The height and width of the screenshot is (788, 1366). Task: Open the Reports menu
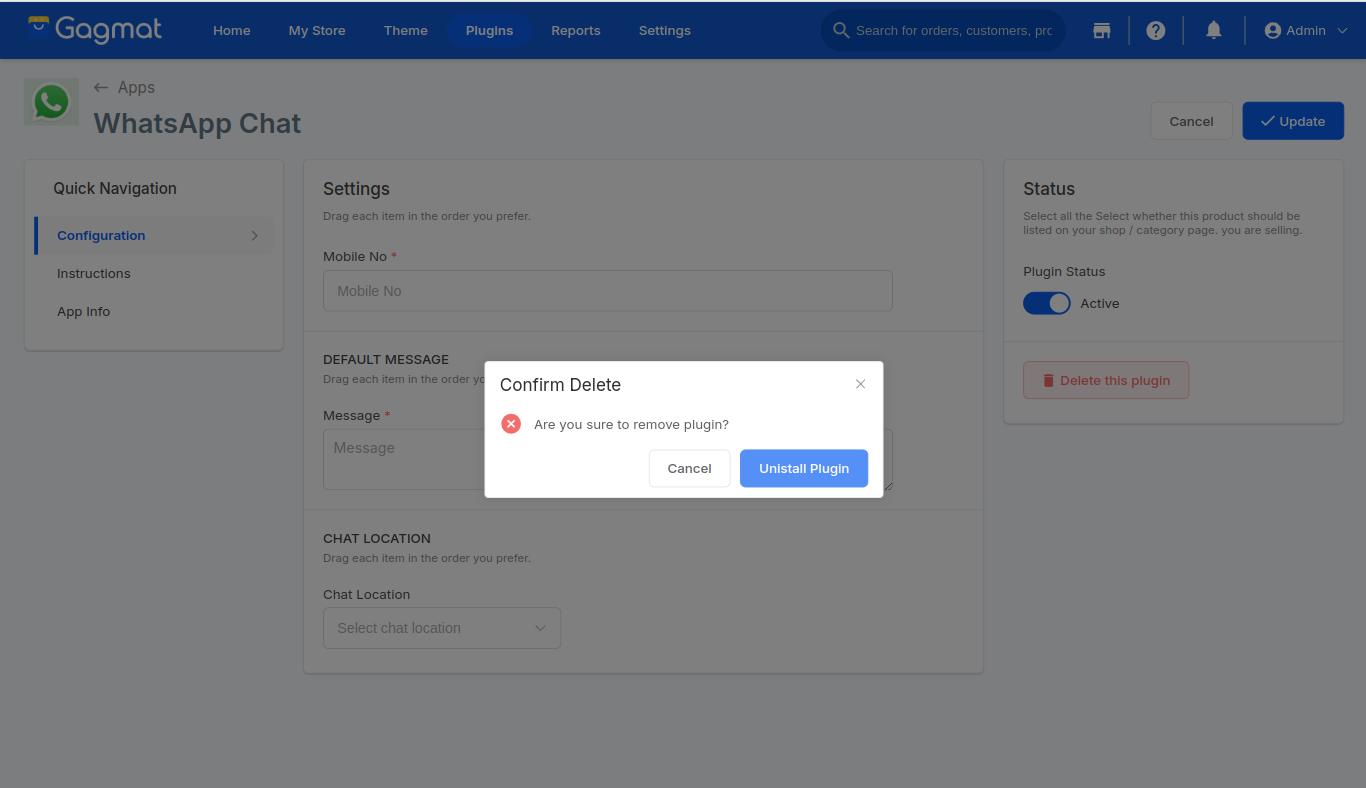coord(576,31)
